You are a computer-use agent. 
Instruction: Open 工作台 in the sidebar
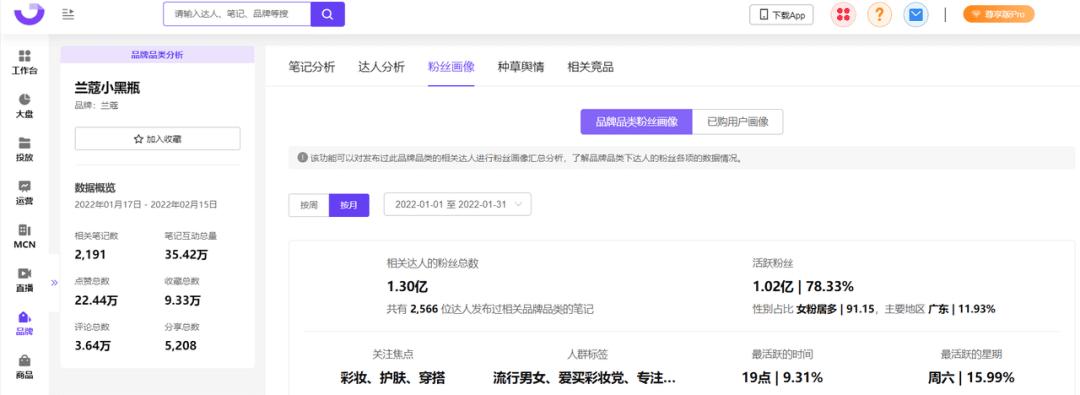pyautogui.click(x=24, y=62)
